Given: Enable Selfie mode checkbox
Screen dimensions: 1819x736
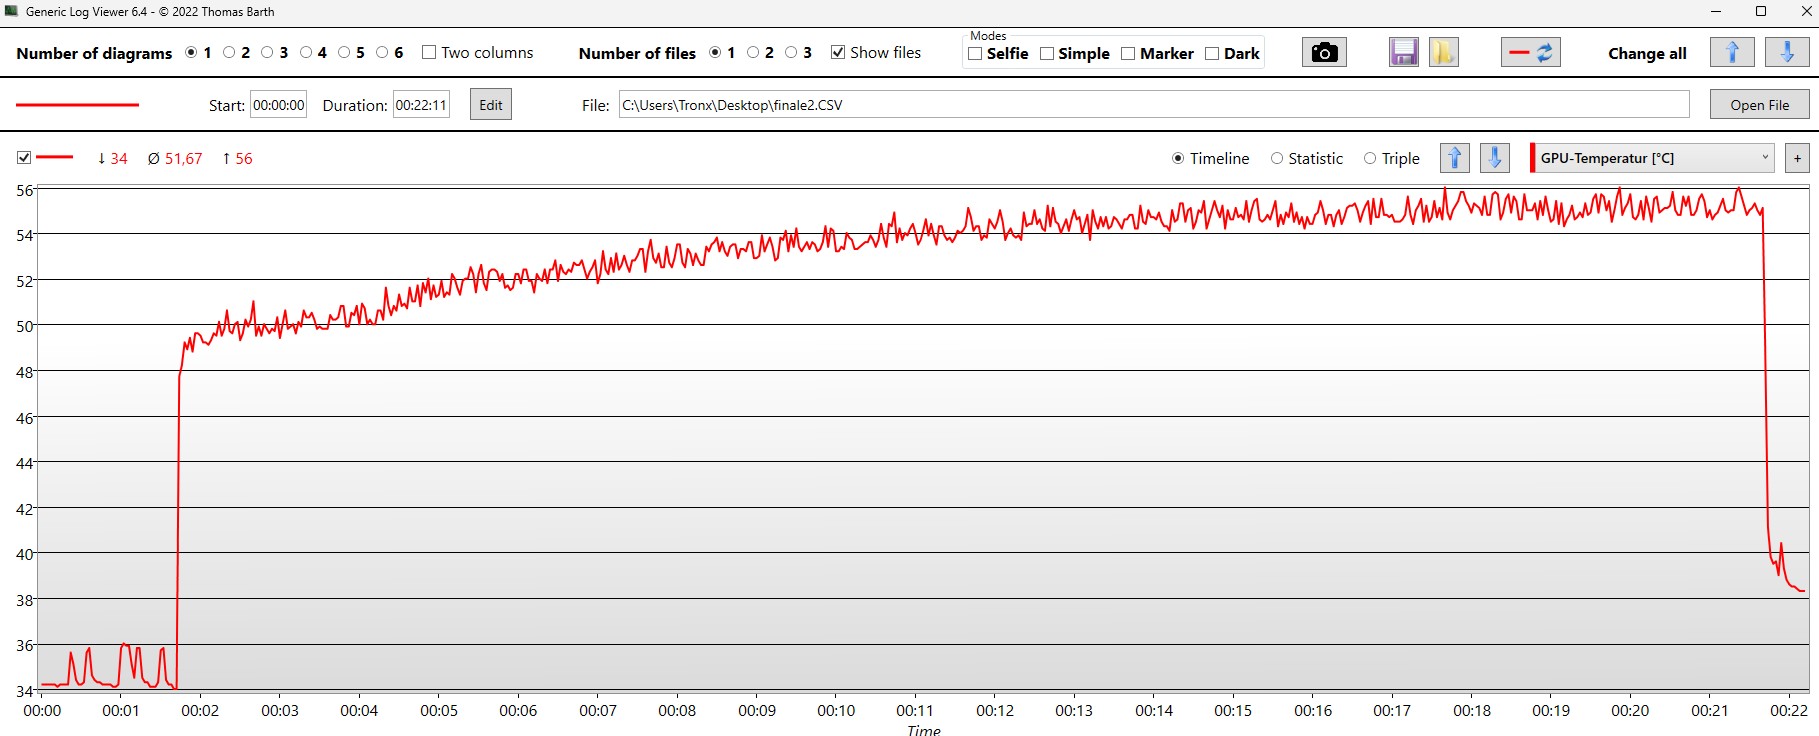Looking at the screenshot, I should coord(975,54).
